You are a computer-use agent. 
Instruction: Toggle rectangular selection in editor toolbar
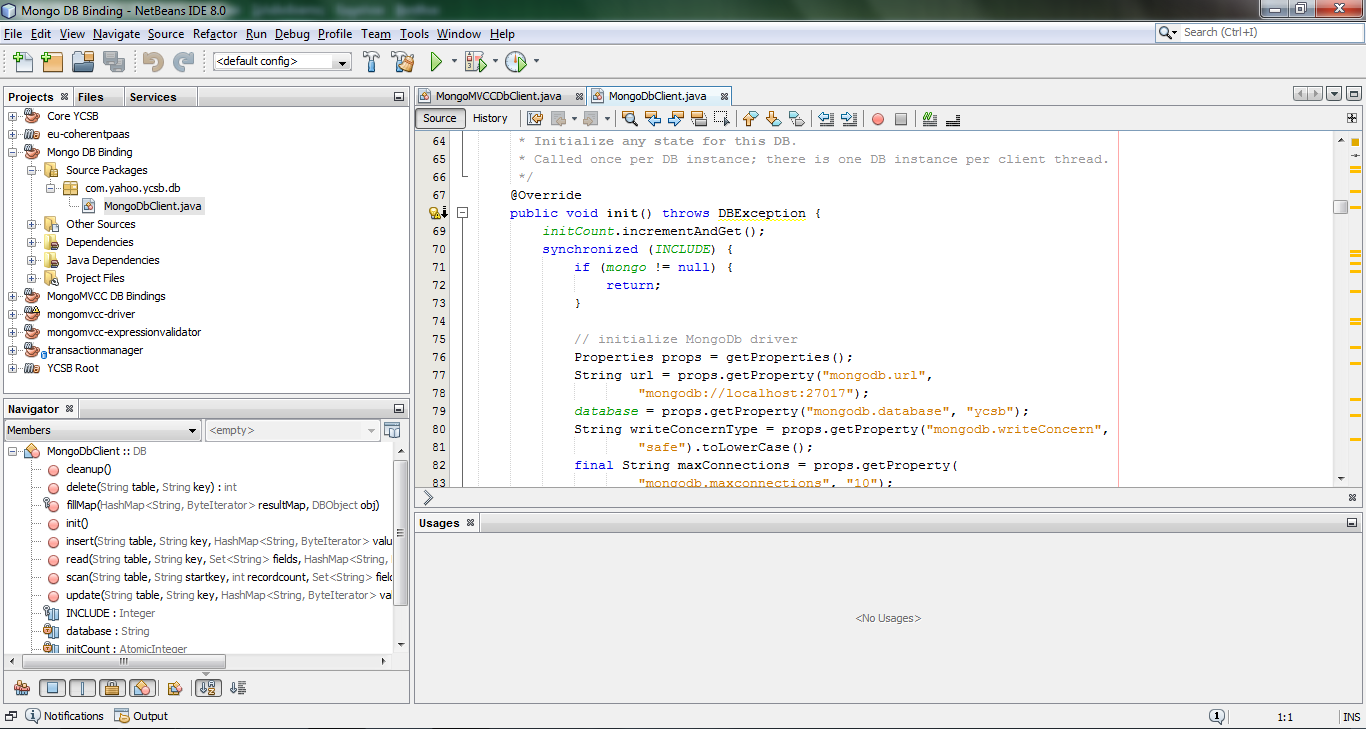[x=722, y=119]
